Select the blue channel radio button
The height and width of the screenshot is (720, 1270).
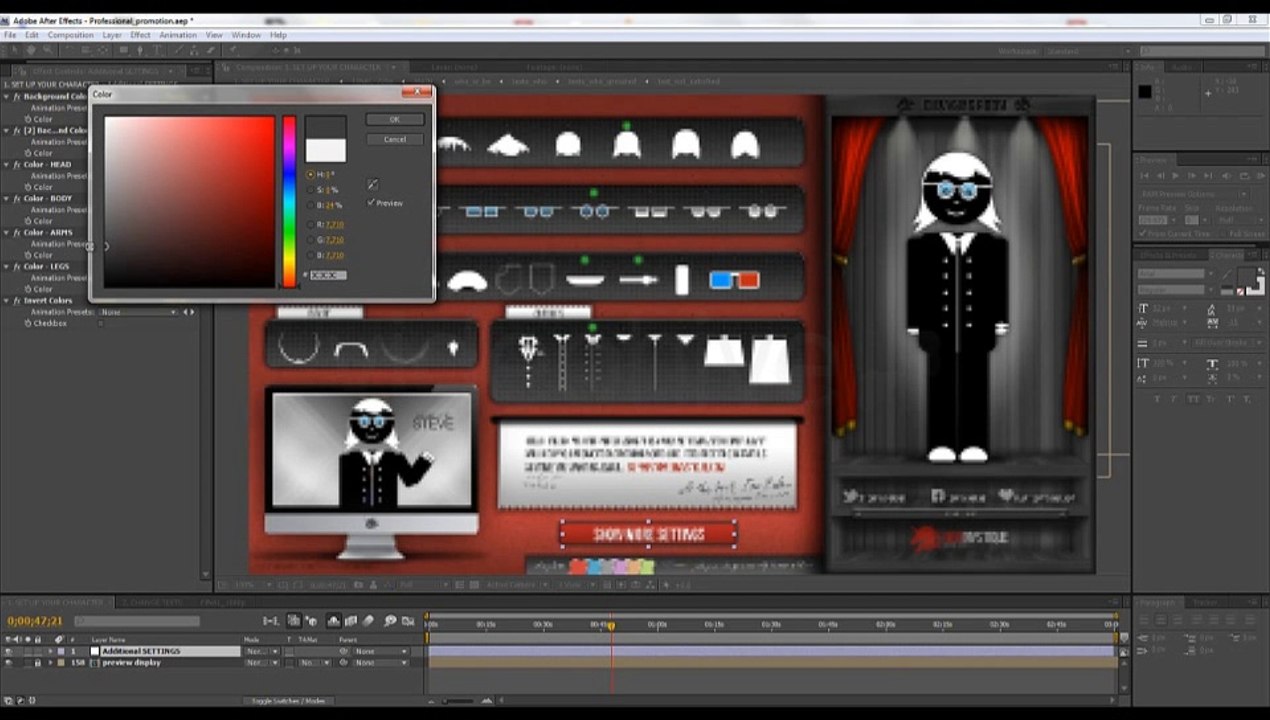[x=310, y=255]
